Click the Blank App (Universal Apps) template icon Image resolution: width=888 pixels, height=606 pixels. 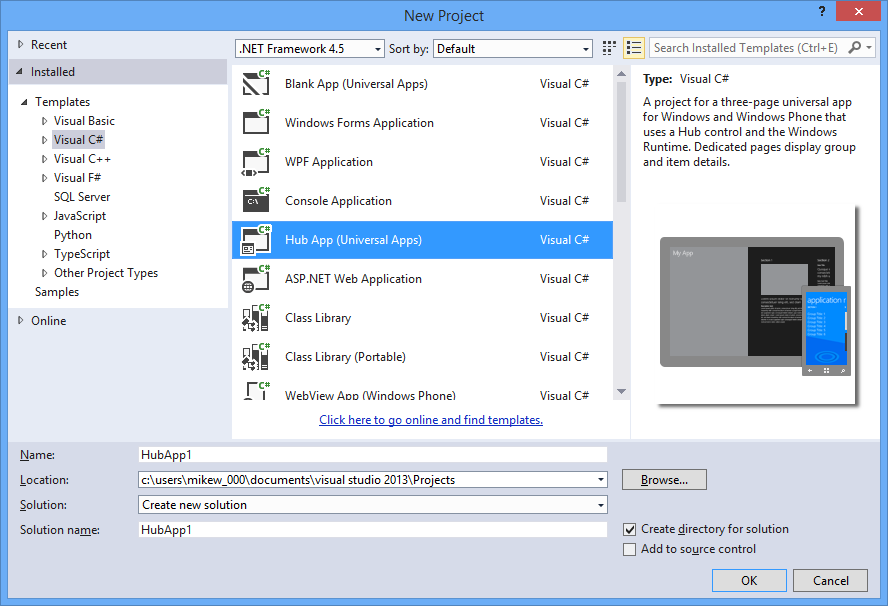pos(256,83)
